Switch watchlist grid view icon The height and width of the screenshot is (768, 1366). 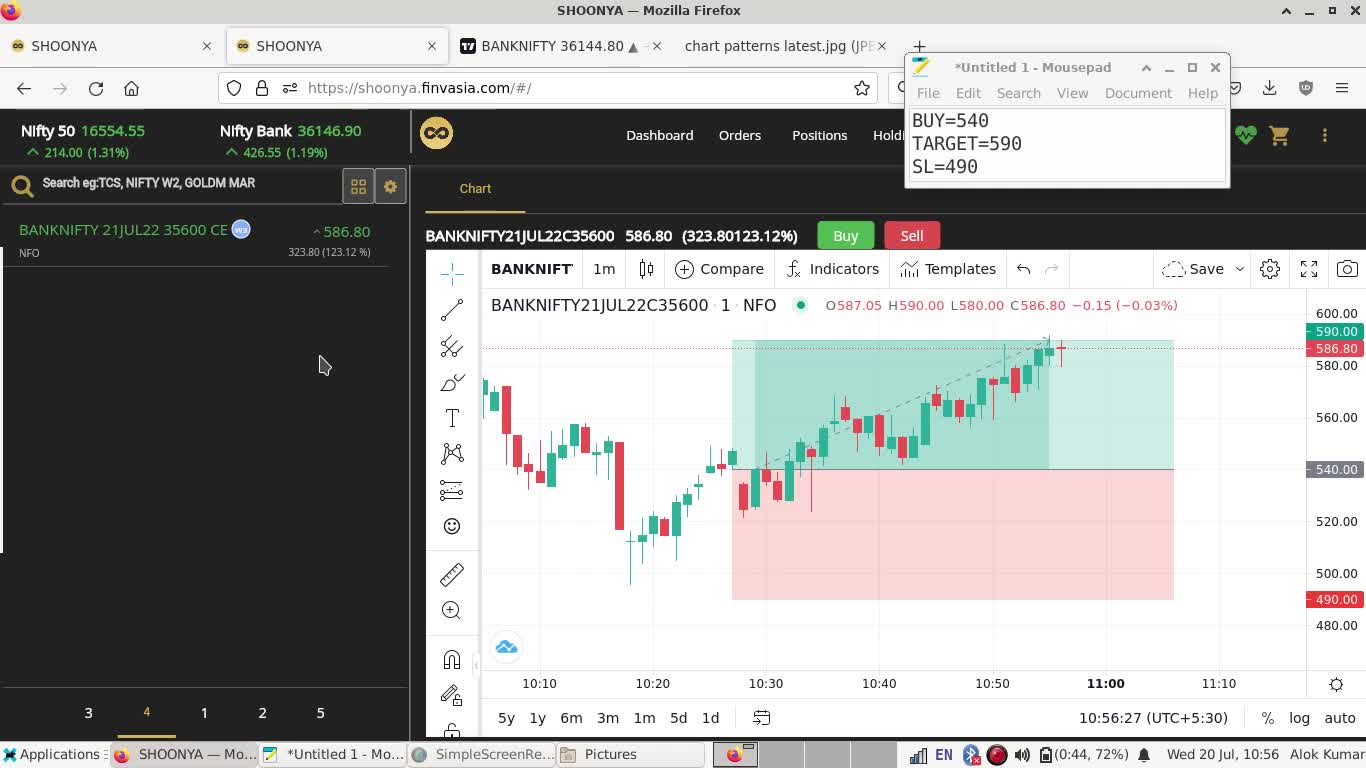click(358, 186)
